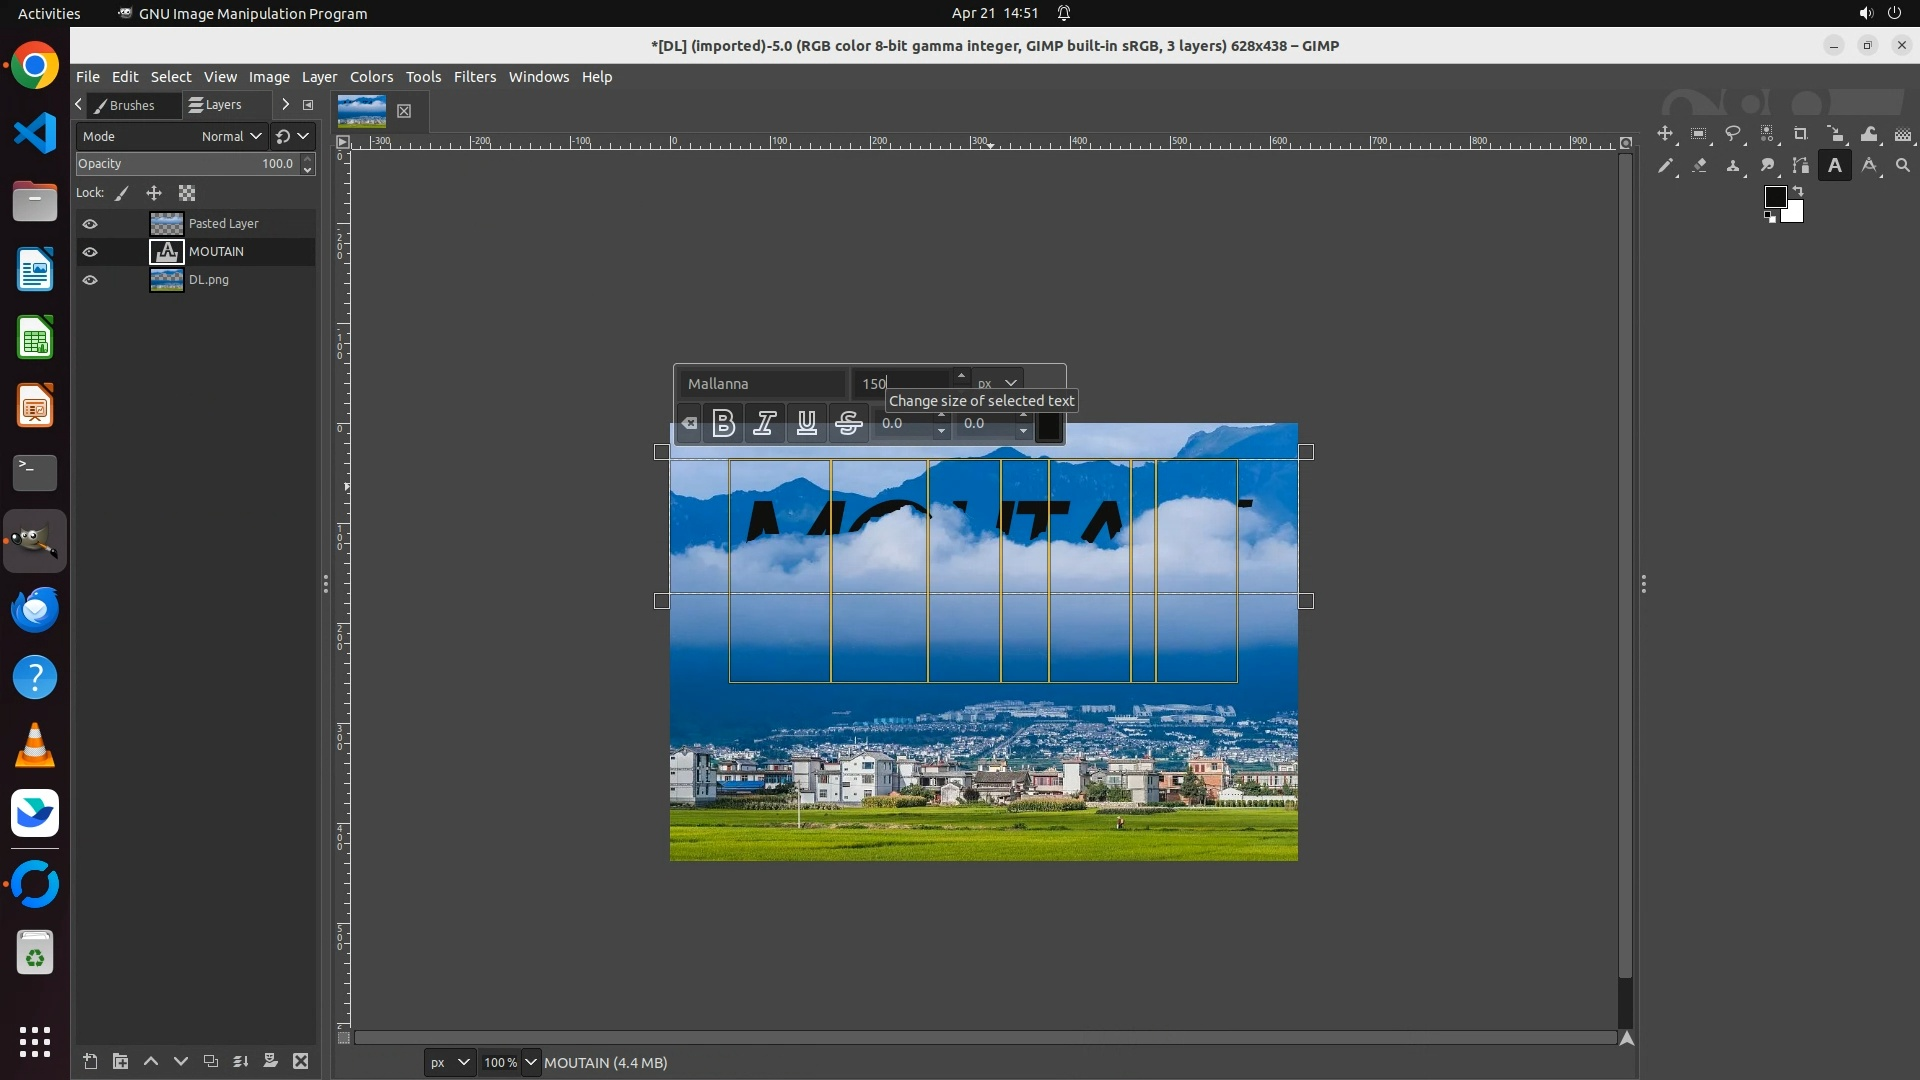
Task: Click the black text color swatch
Action: point(1048,426)
